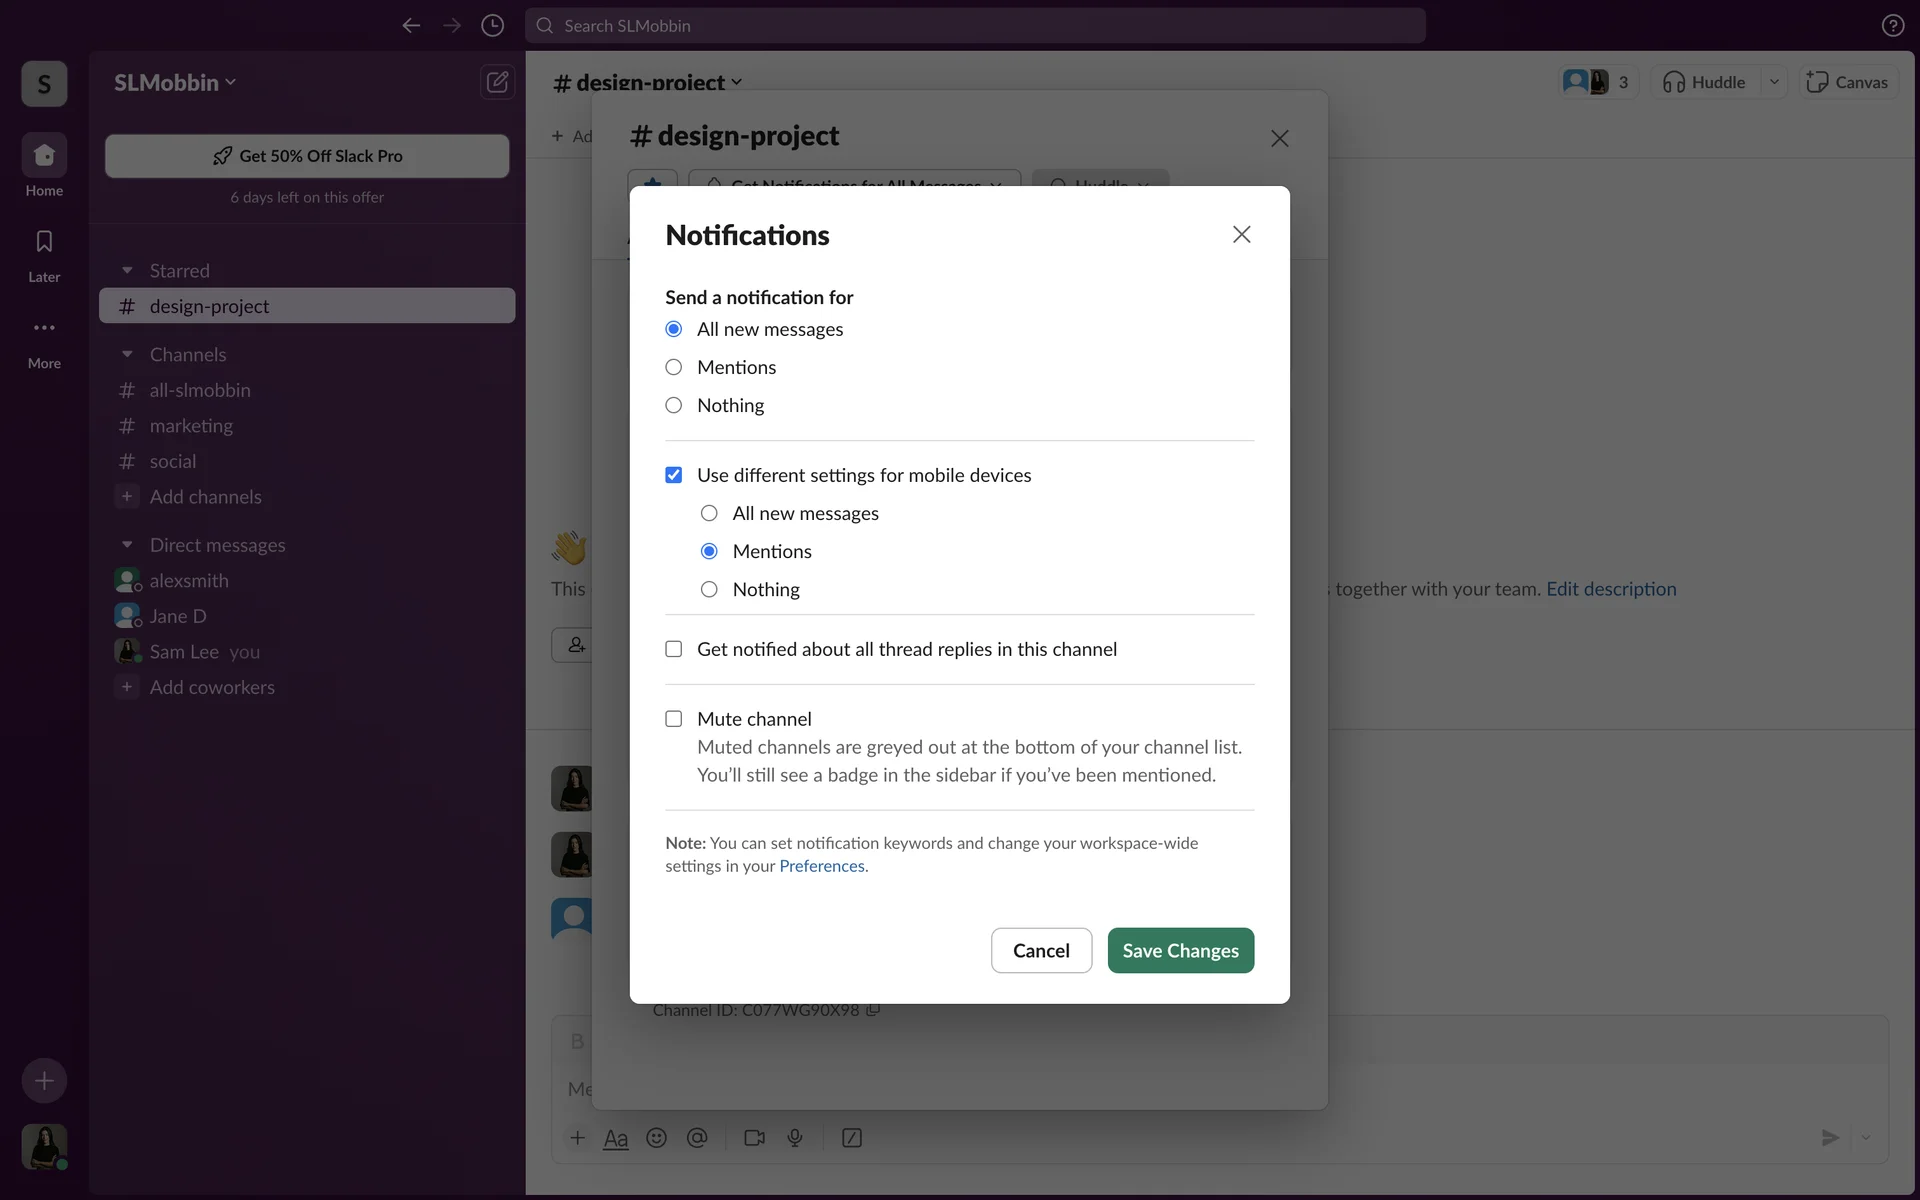Click the help question mark icon
This screenshot has height=1200, width=1920.
[1892, 26]
